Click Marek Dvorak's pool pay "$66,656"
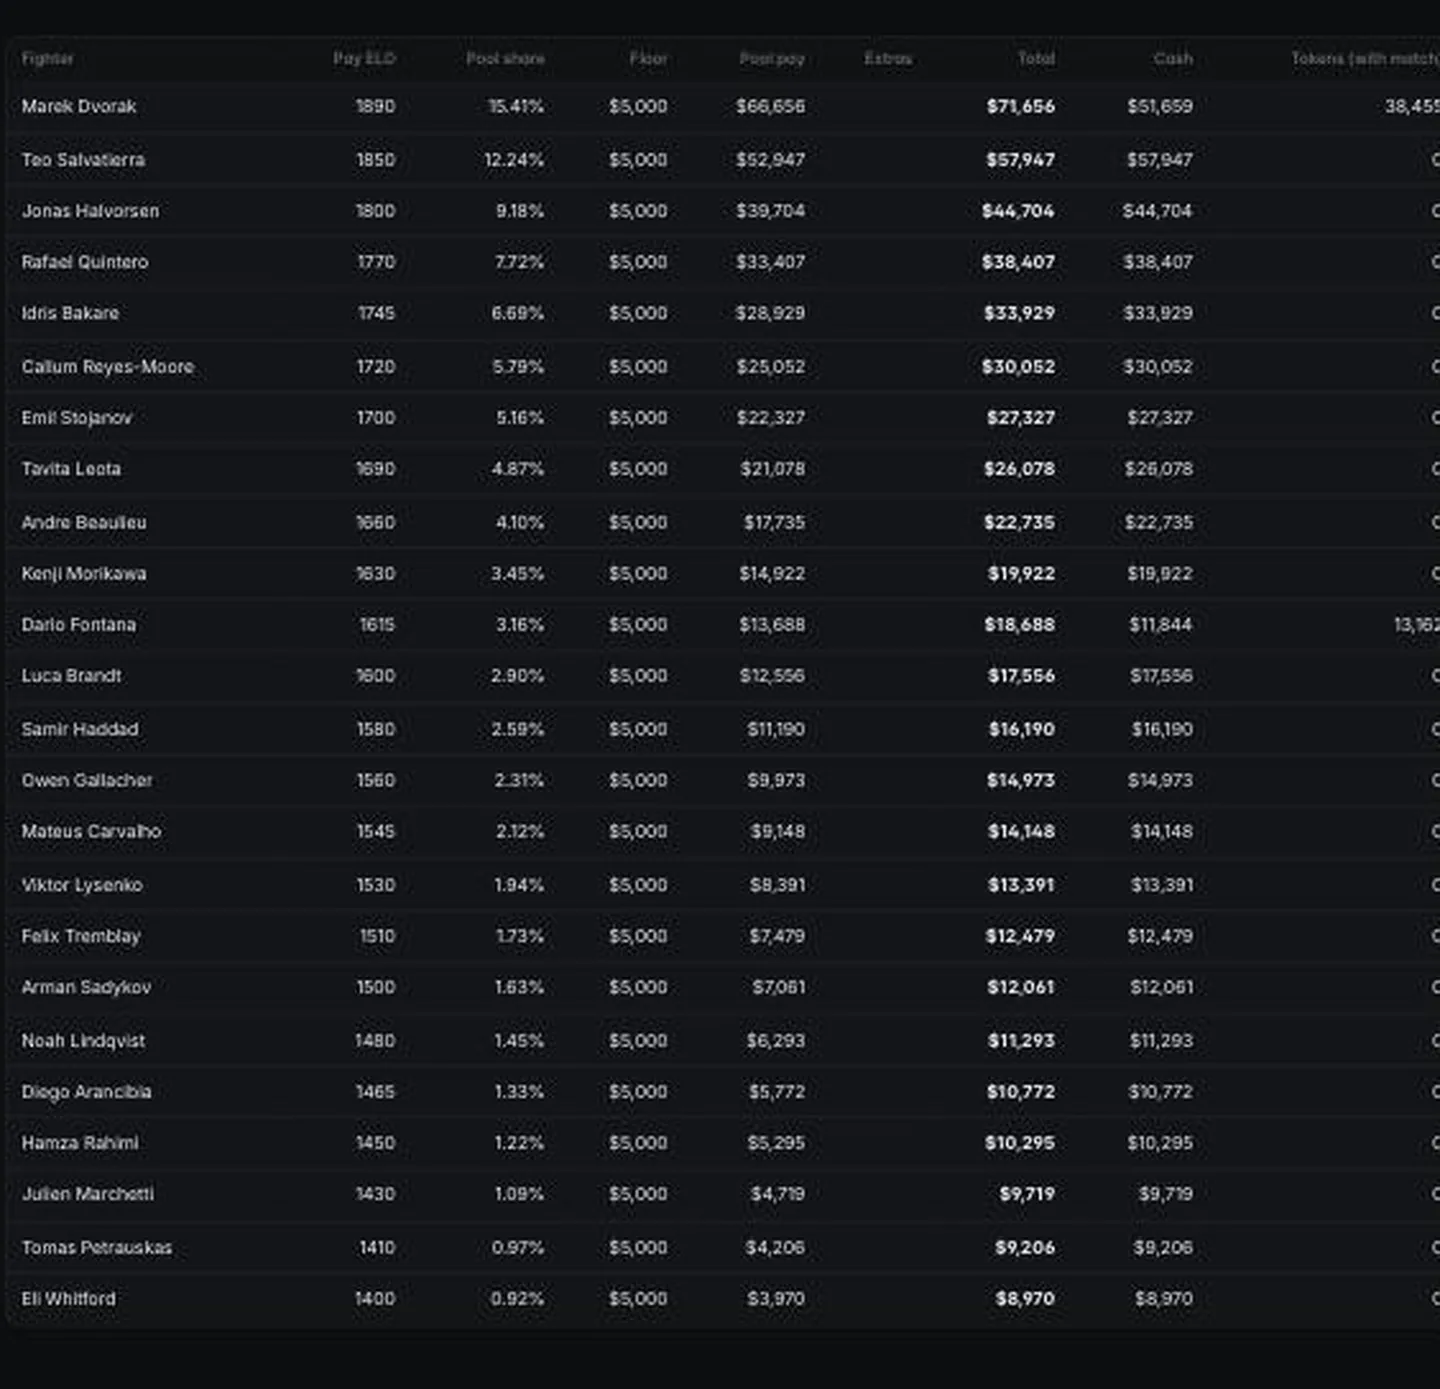This screenshot has width=1440, height=1389. pos(770,106)
